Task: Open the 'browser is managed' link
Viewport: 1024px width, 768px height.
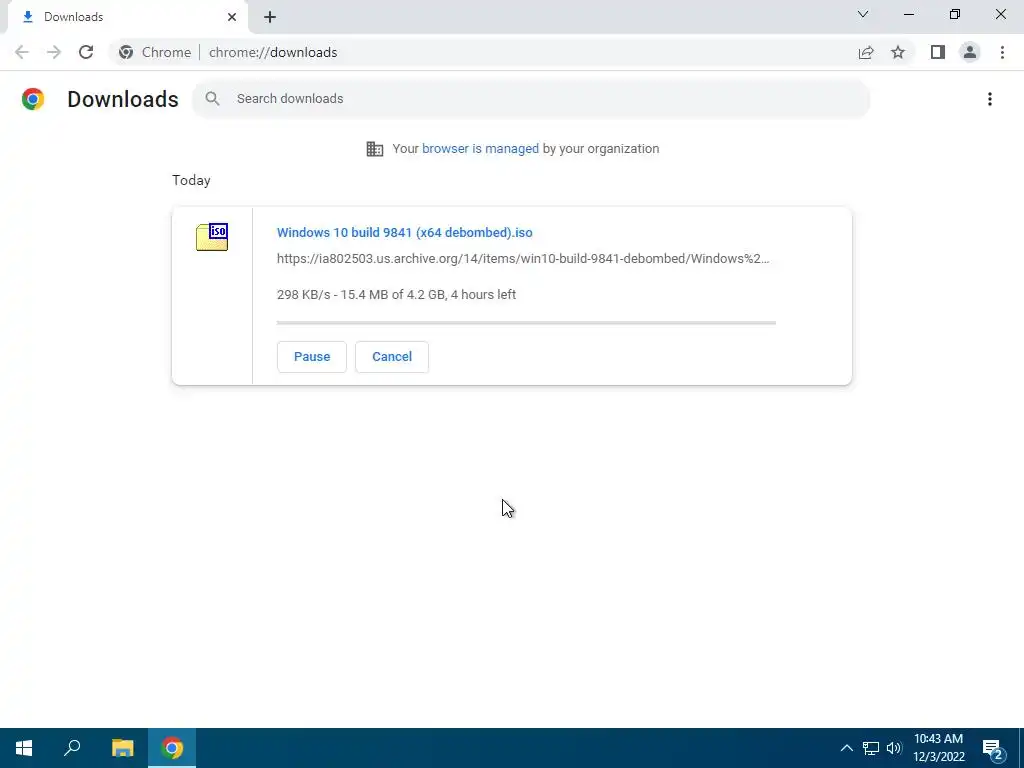Action: [481, 149]
